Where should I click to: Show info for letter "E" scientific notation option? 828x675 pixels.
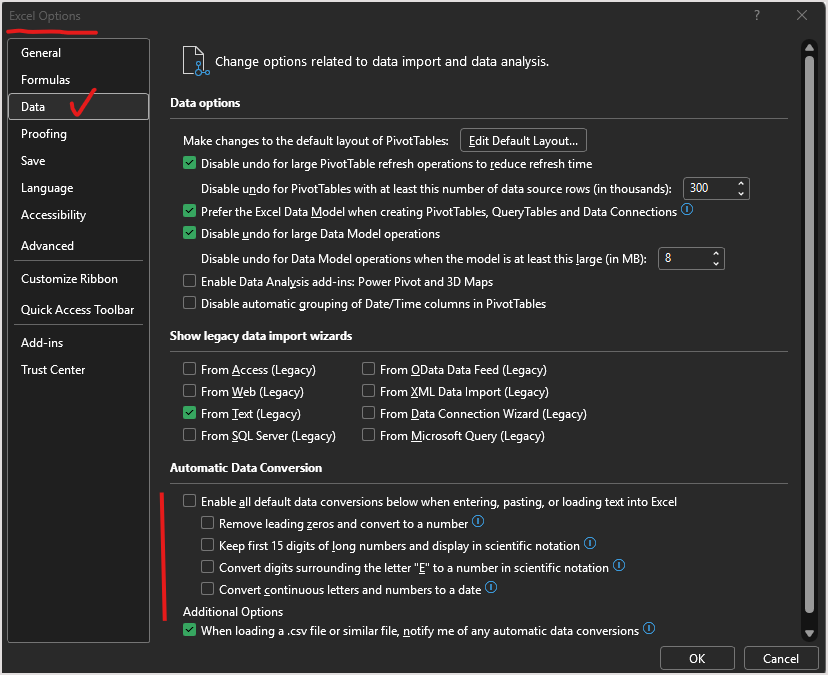619,566
